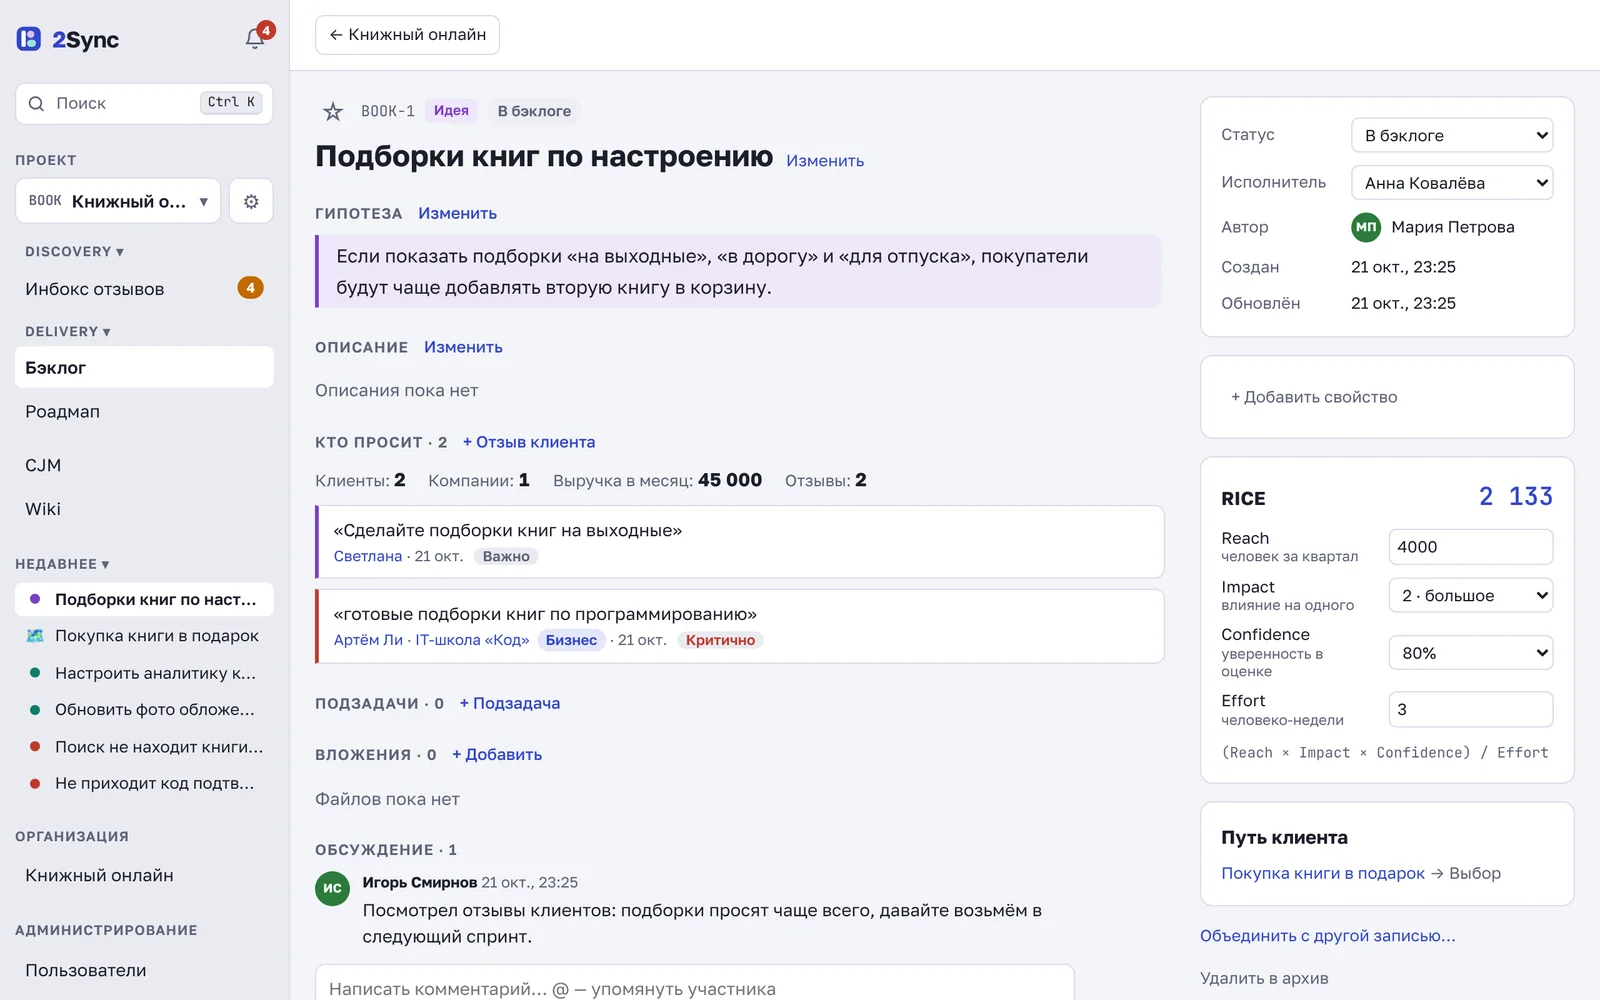Open the Confidence 80% dropdown
This screenshot has height=1000, width=1600.
point(1471,653)
